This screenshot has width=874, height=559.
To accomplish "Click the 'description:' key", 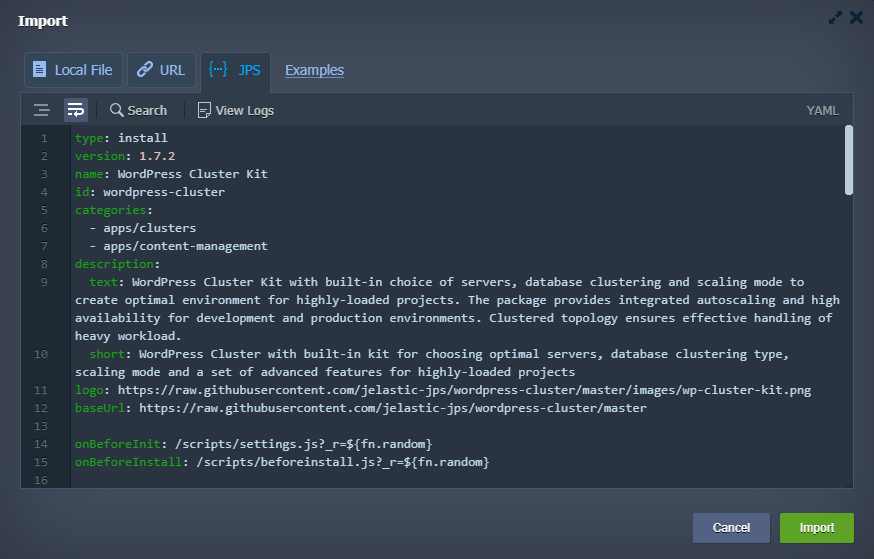I will (118, 264).
